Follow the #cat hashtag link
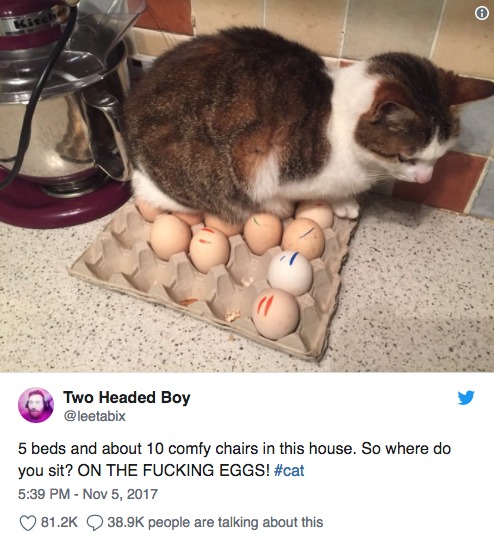The width and height of the screenshot is (494, 542). coord(289,471)
